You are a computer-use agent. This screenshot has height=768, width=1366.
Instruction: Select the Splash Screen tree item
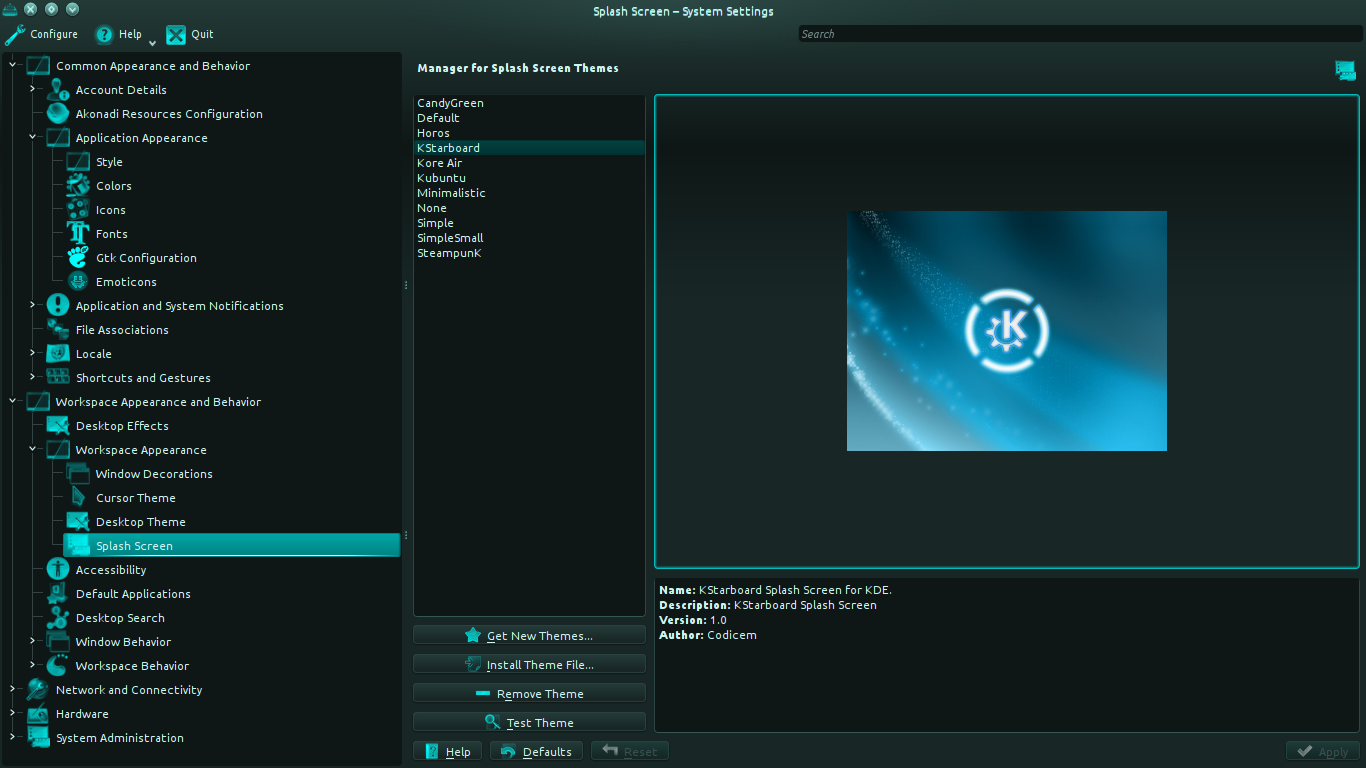click(x=231, y=546)
